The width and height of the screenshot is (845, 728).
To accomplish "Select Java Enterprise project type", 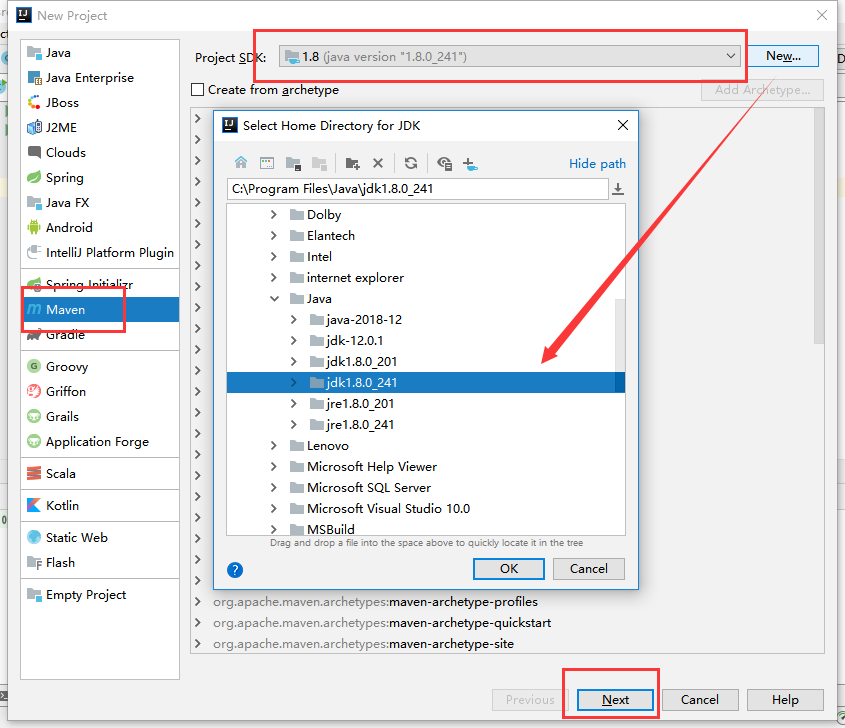I will click(x=100, y=78).
